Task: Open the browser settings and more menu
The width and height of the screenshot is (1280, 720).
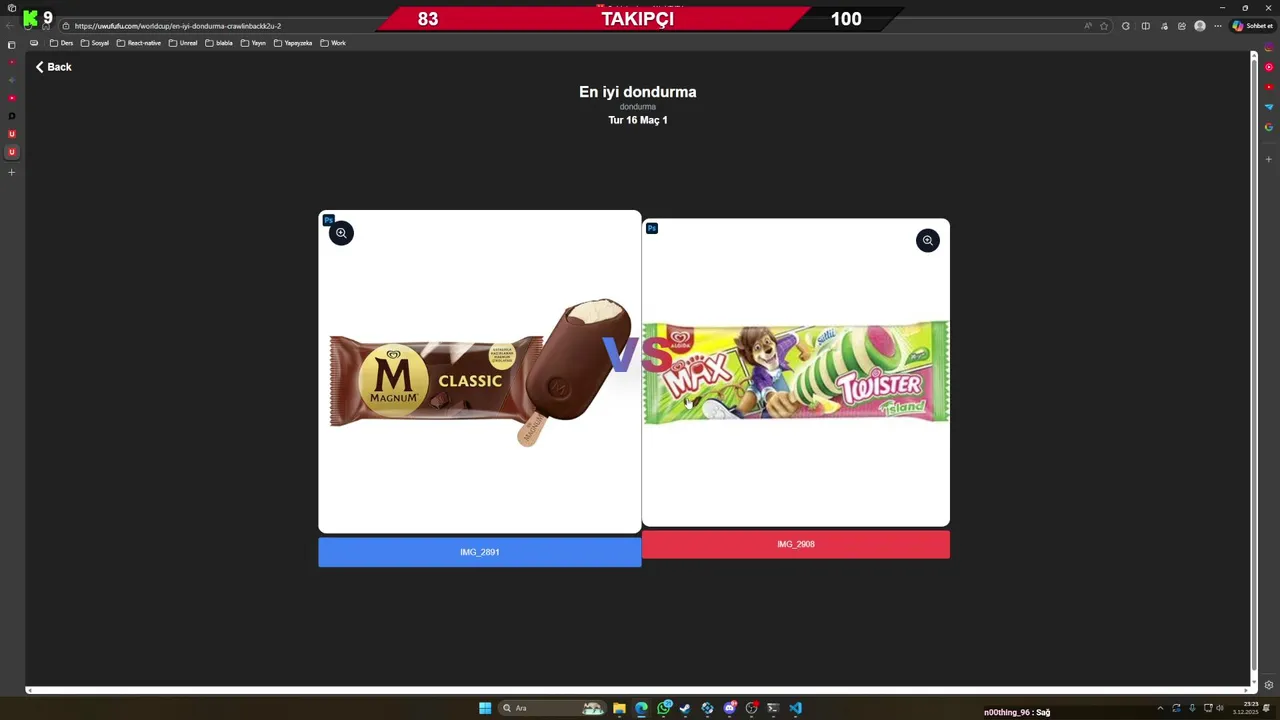Action: (1218, 26)
